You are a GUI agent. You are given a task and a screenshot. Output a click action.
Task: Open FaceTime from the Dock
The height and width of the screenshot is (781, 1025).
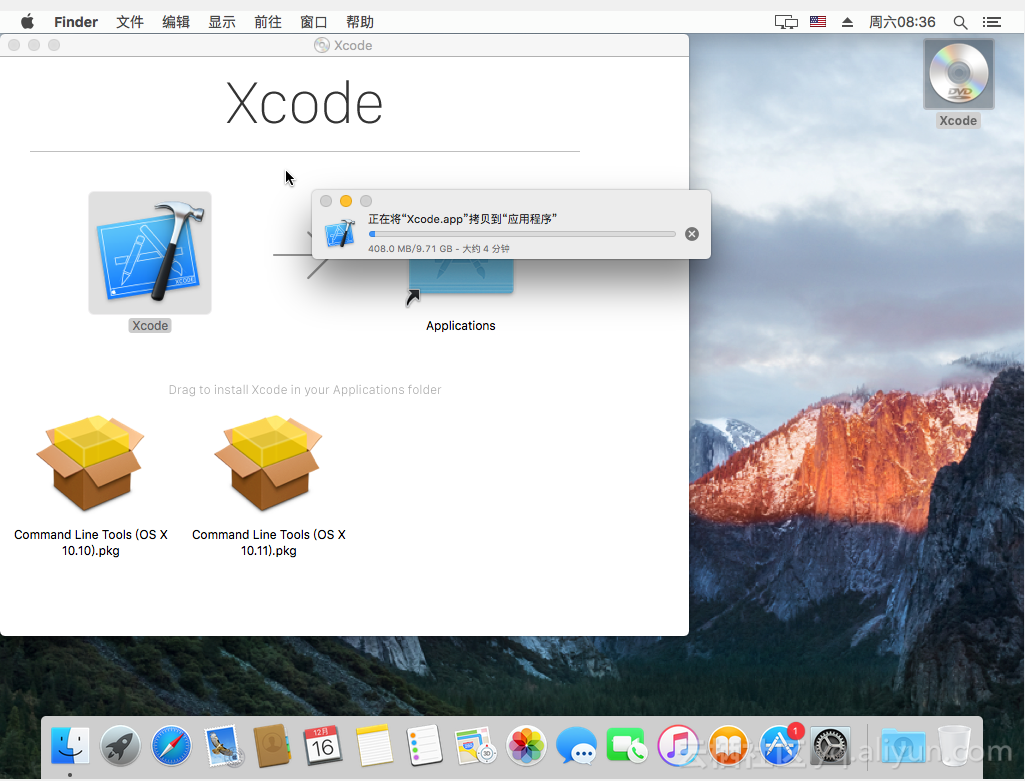(627, 745)
